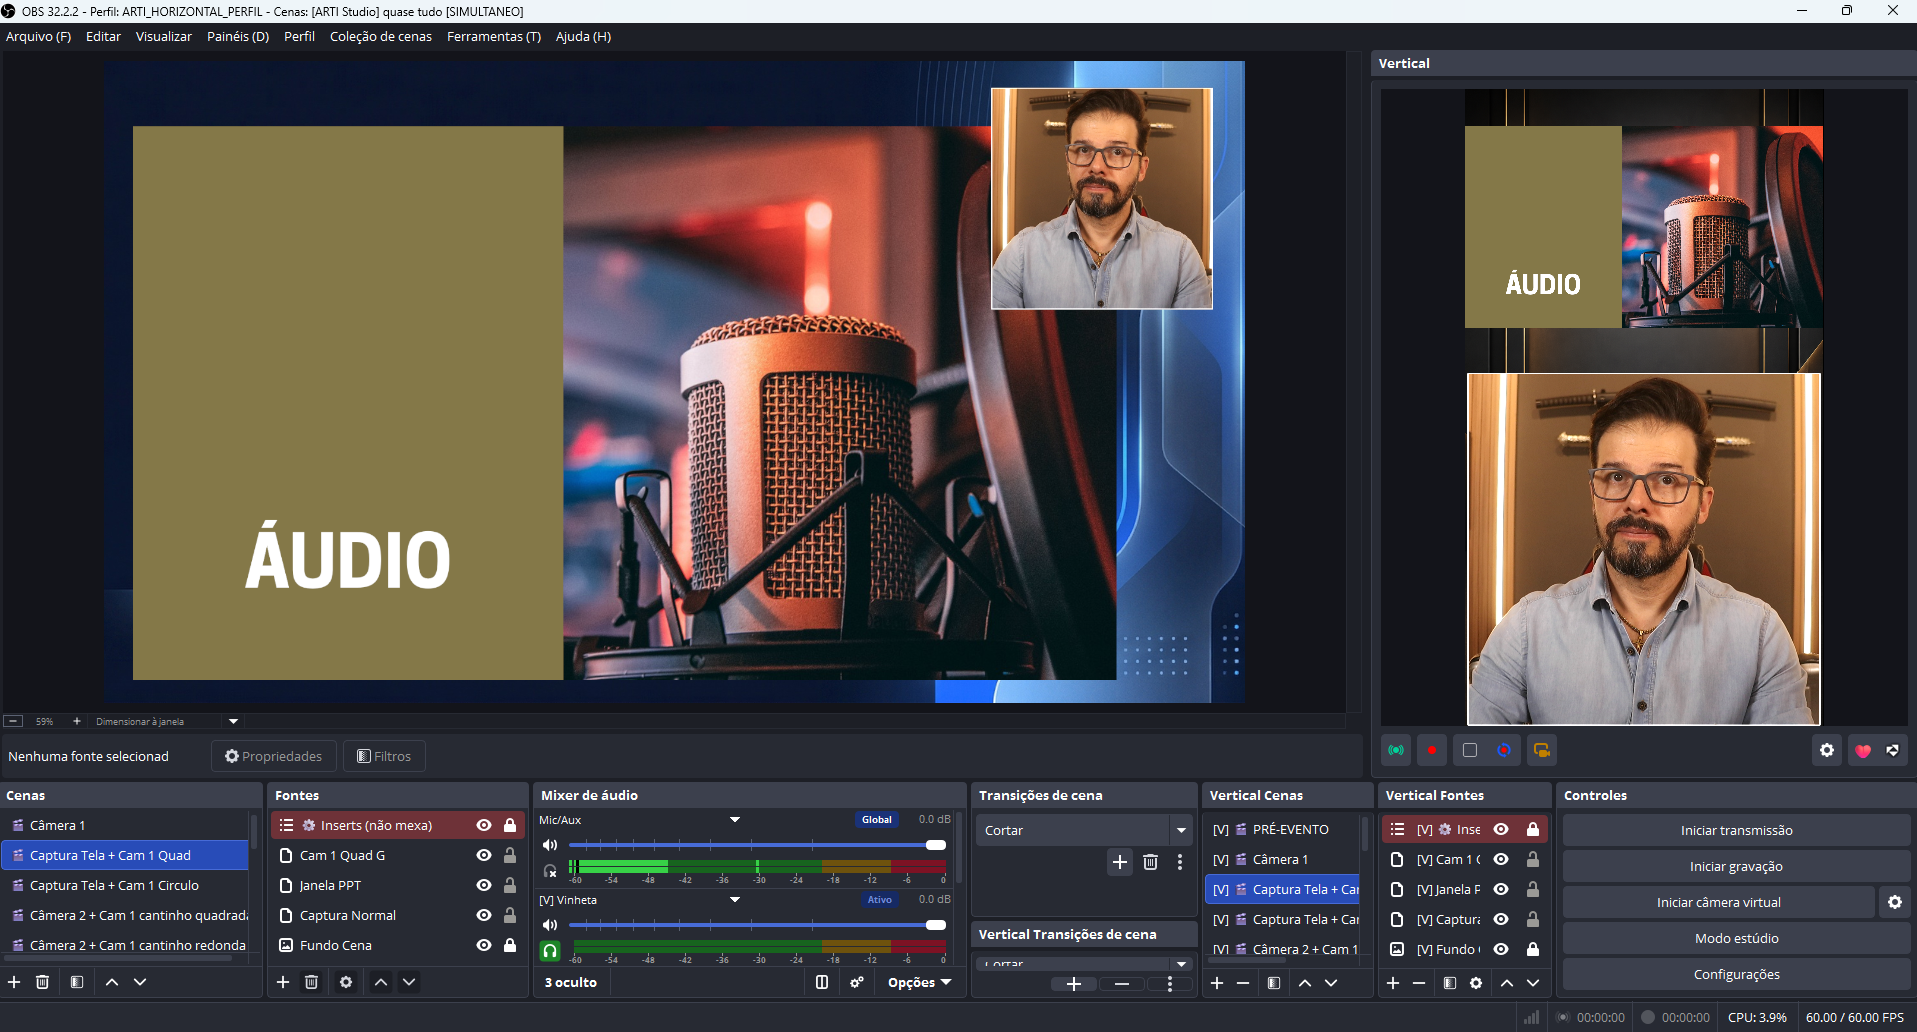The width and height of the screenshot is (1917, 1032).
Task: Switch the audio mixer layout icon
Action: click(822, 982)
